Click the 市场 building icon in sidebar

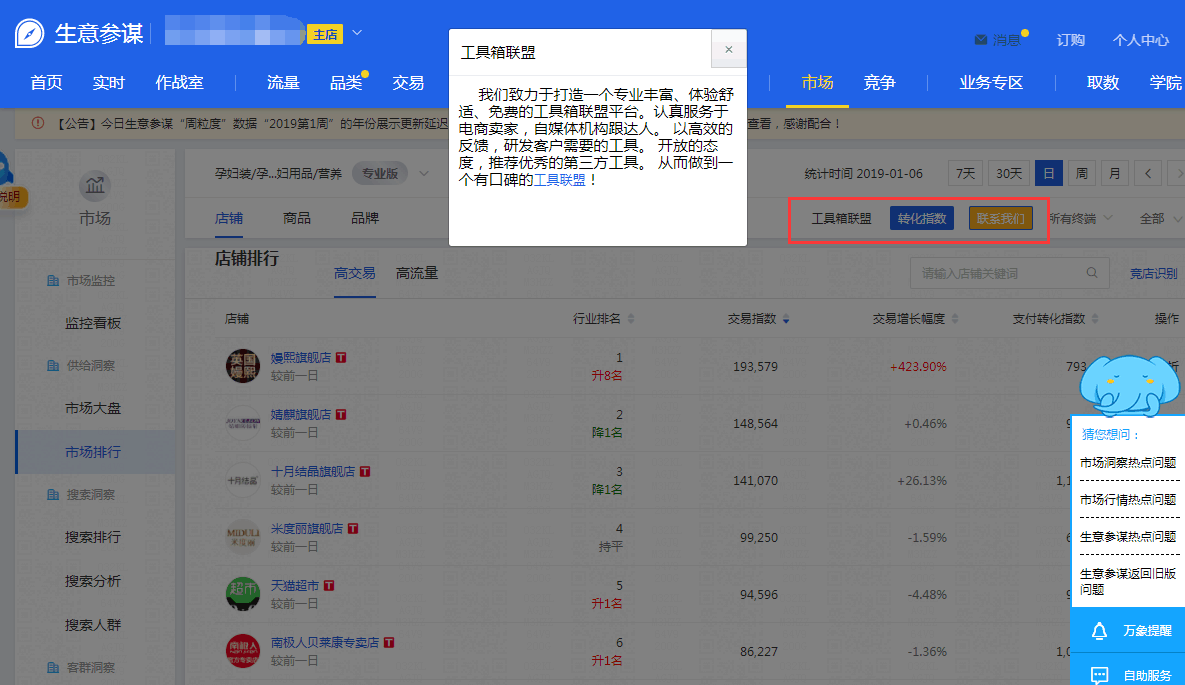(x=94, y=185)
